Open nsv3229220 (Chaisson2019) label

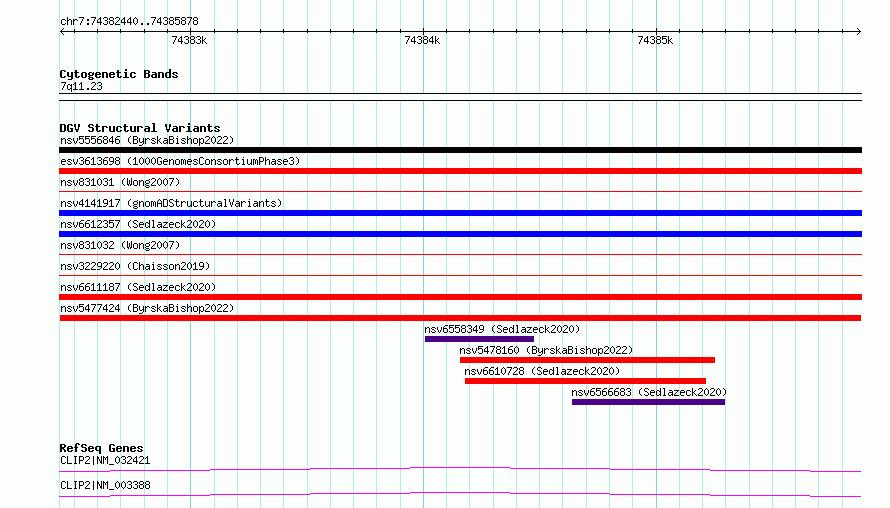(x=135, y=266)
